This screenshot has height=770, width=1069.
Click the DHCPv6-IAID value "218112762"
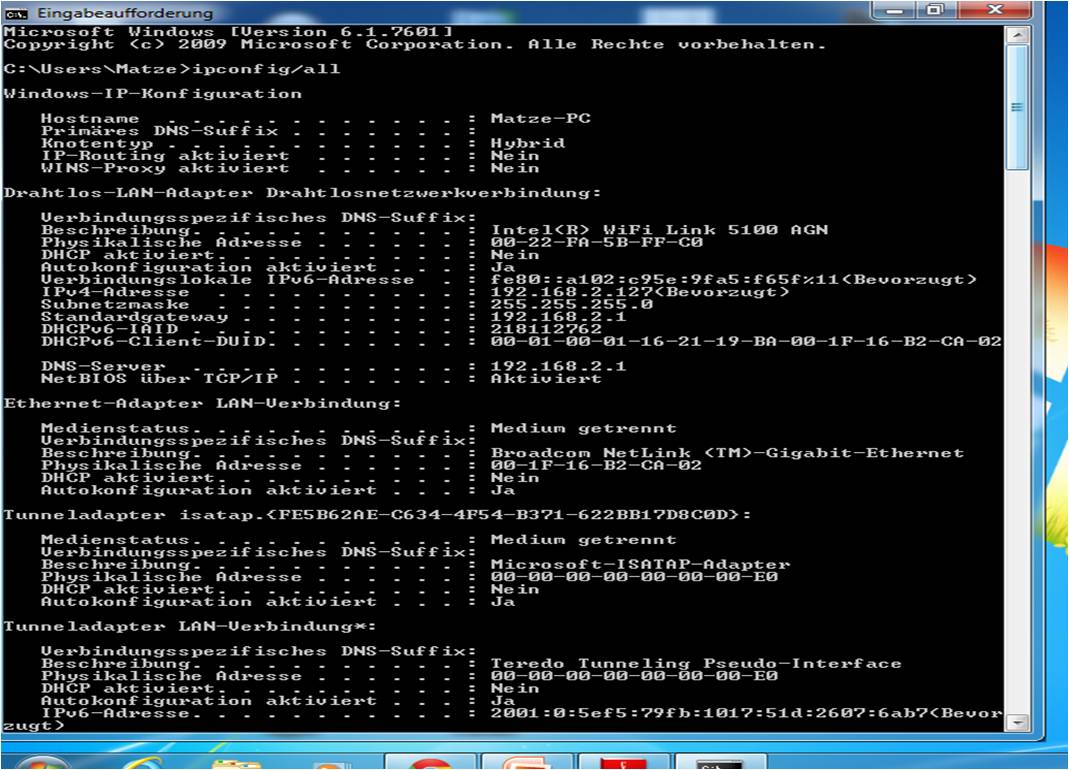click(546, 329)
